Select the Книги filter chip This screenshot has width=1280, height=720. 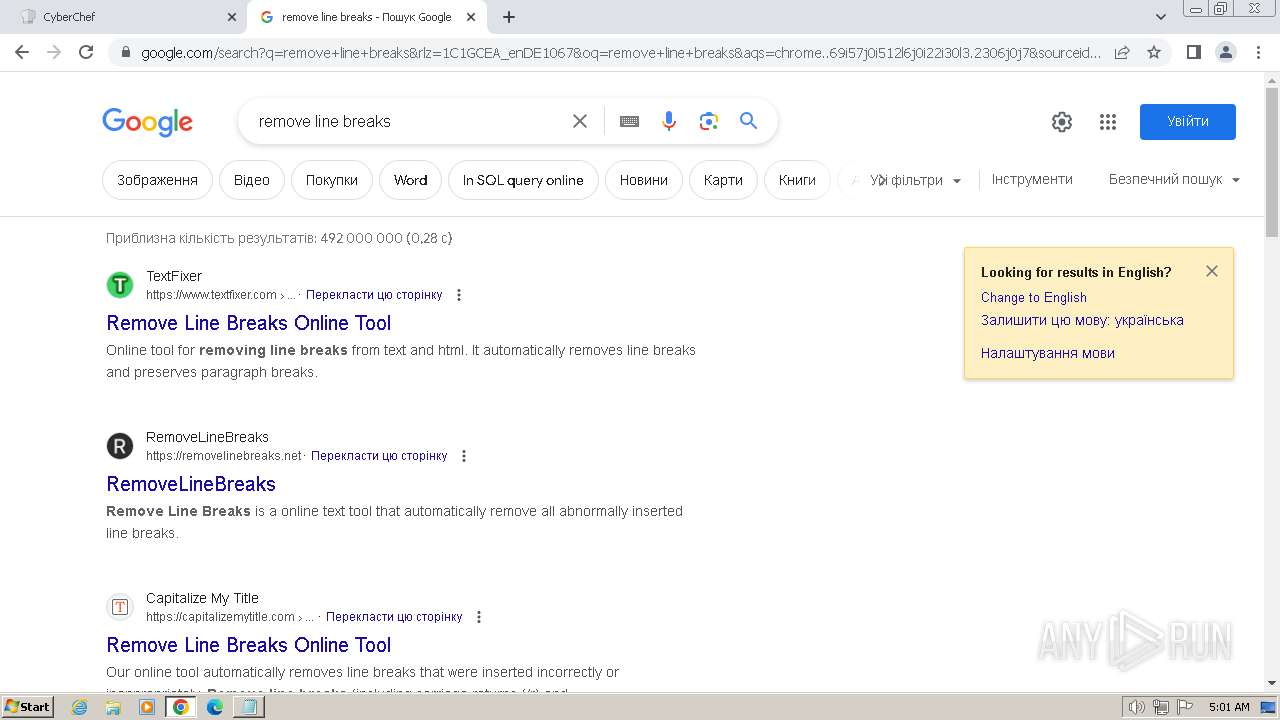(797, 180)
